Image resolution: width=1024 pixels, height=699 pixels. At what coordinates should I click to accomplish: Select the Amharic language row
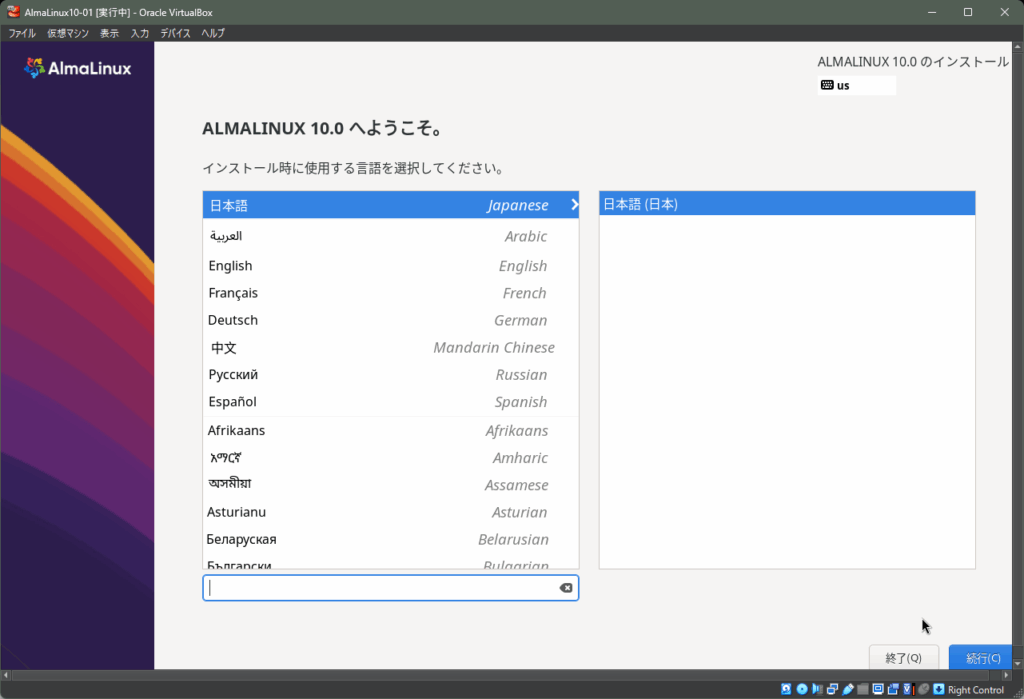[391, 458]
